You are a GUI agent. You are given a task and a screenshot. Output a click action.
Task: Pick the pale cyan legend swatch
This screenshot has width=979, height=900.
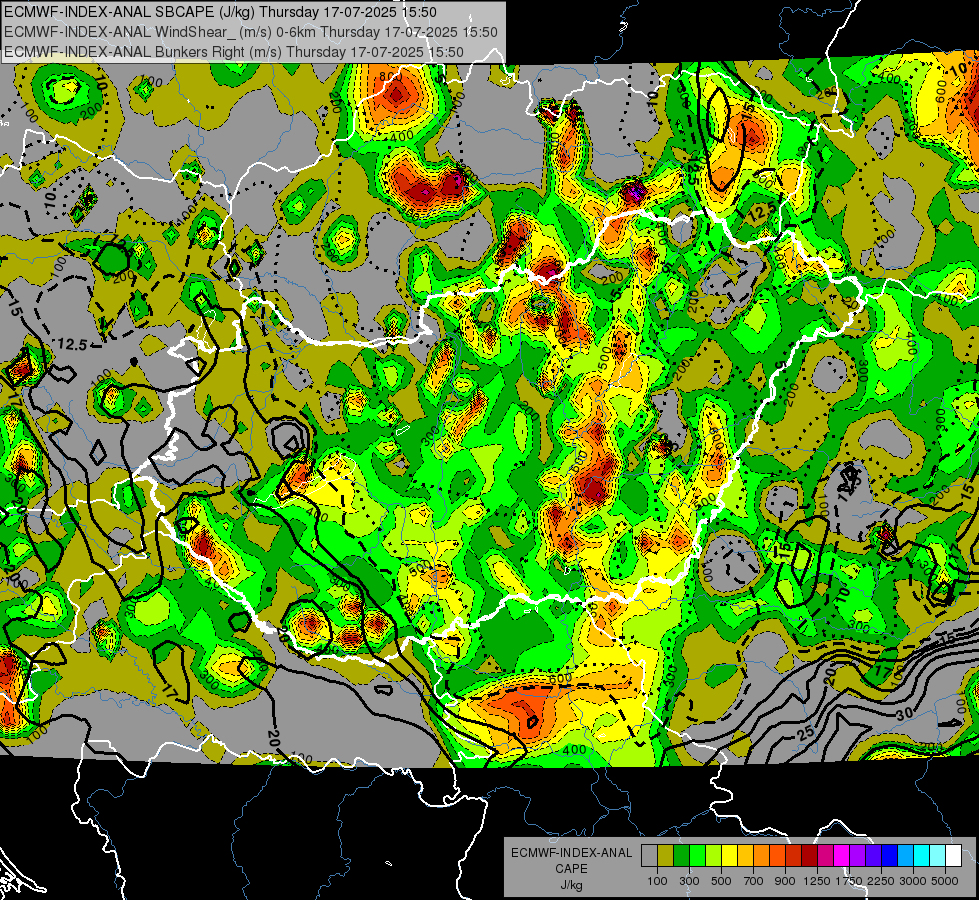click(x=938, y=856)
